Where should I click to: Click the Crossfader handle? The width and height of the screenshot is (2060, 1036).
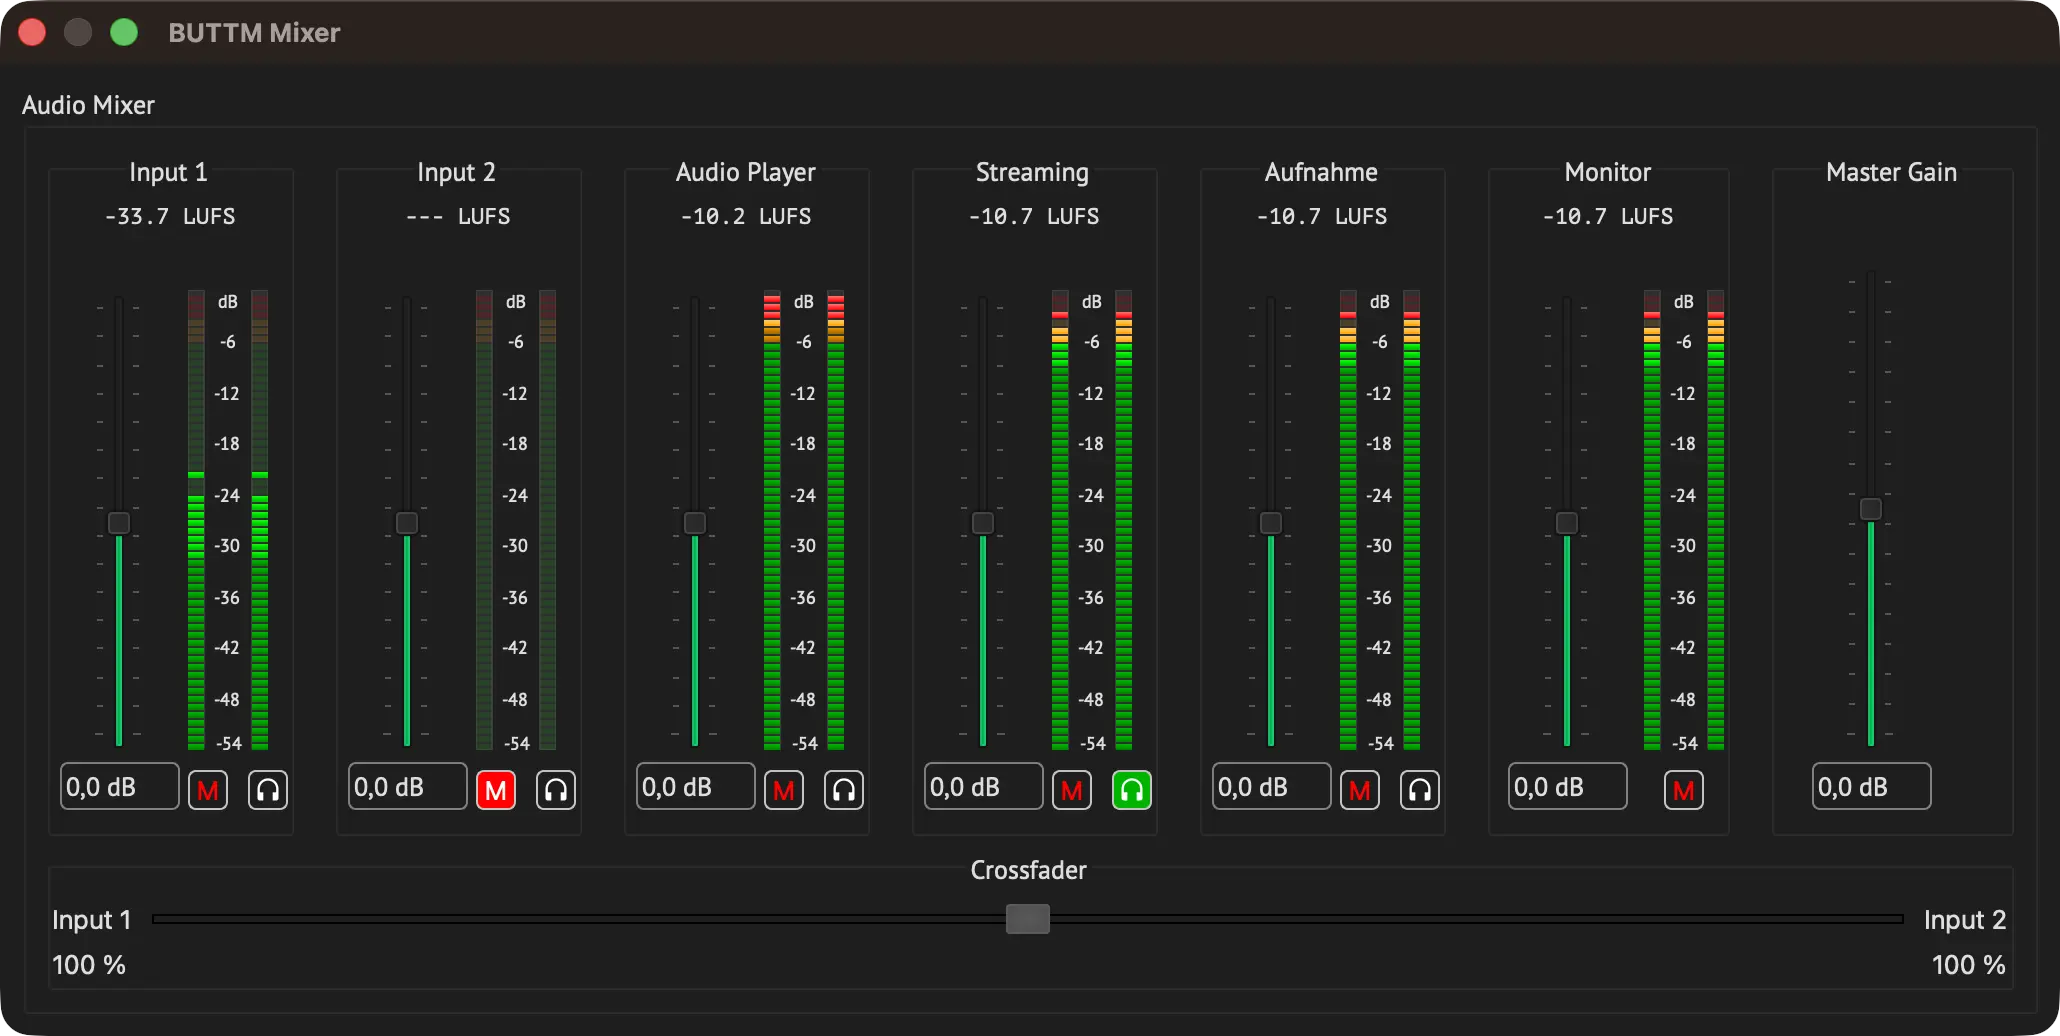1028,919
